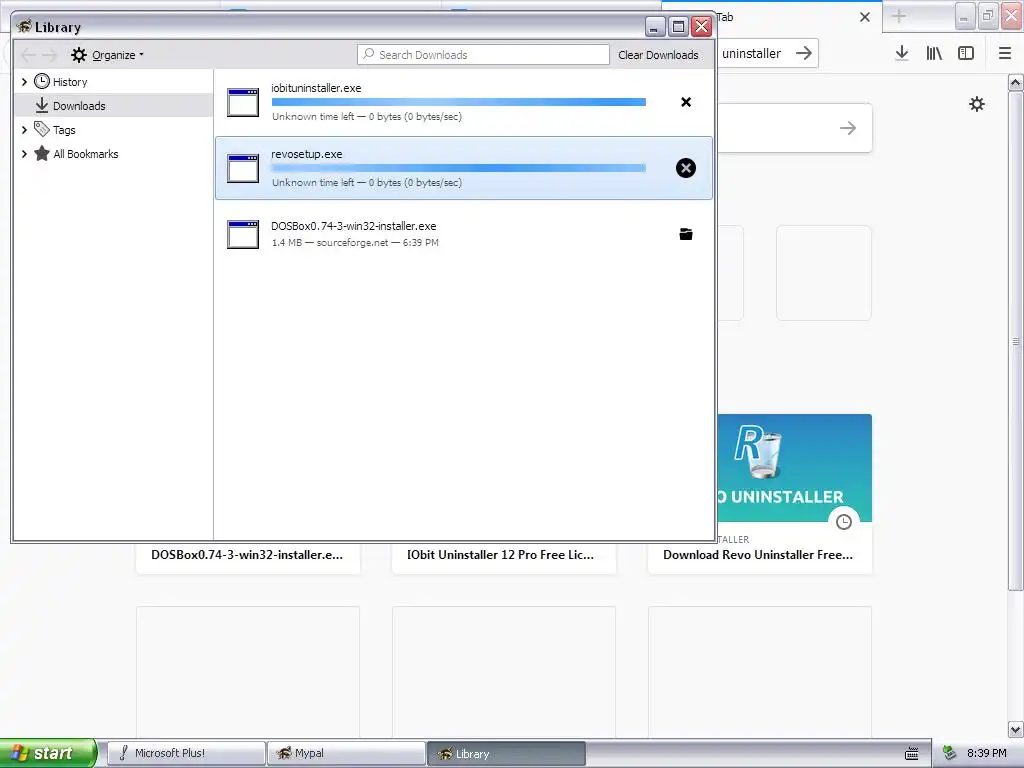Click browser scrollbar down arrow
The height and width of the screenshot is (768, 1024).
point(1016,729)
